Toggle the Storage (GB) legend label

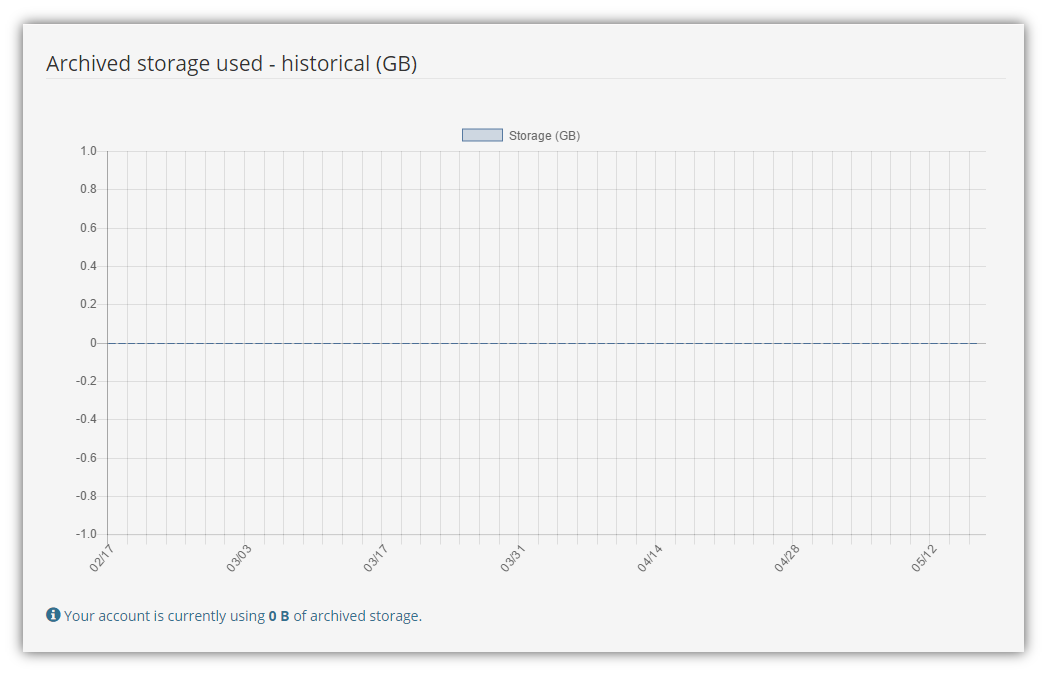click(544, 136)
